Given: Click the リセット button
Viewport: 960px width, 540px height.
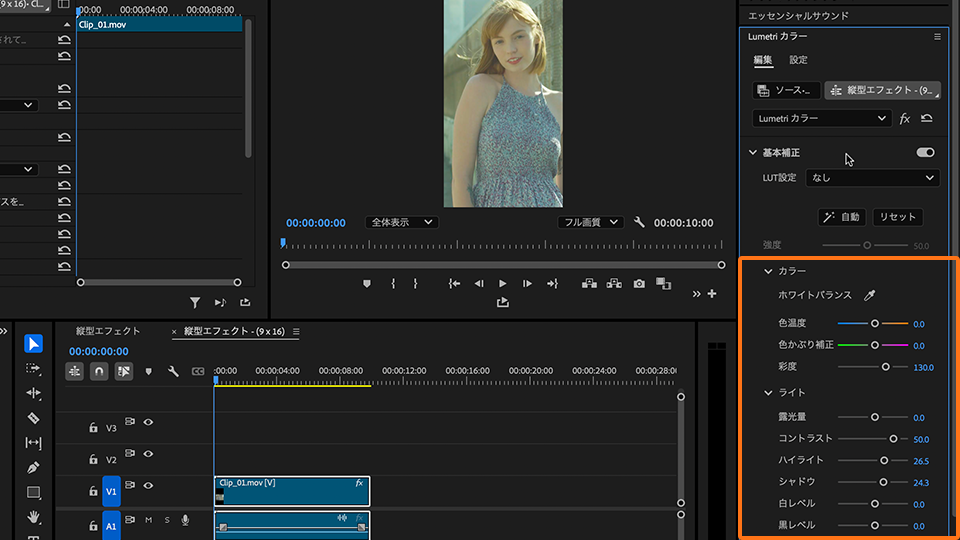Looking at the screenshot, I should (x=897, y=217).
